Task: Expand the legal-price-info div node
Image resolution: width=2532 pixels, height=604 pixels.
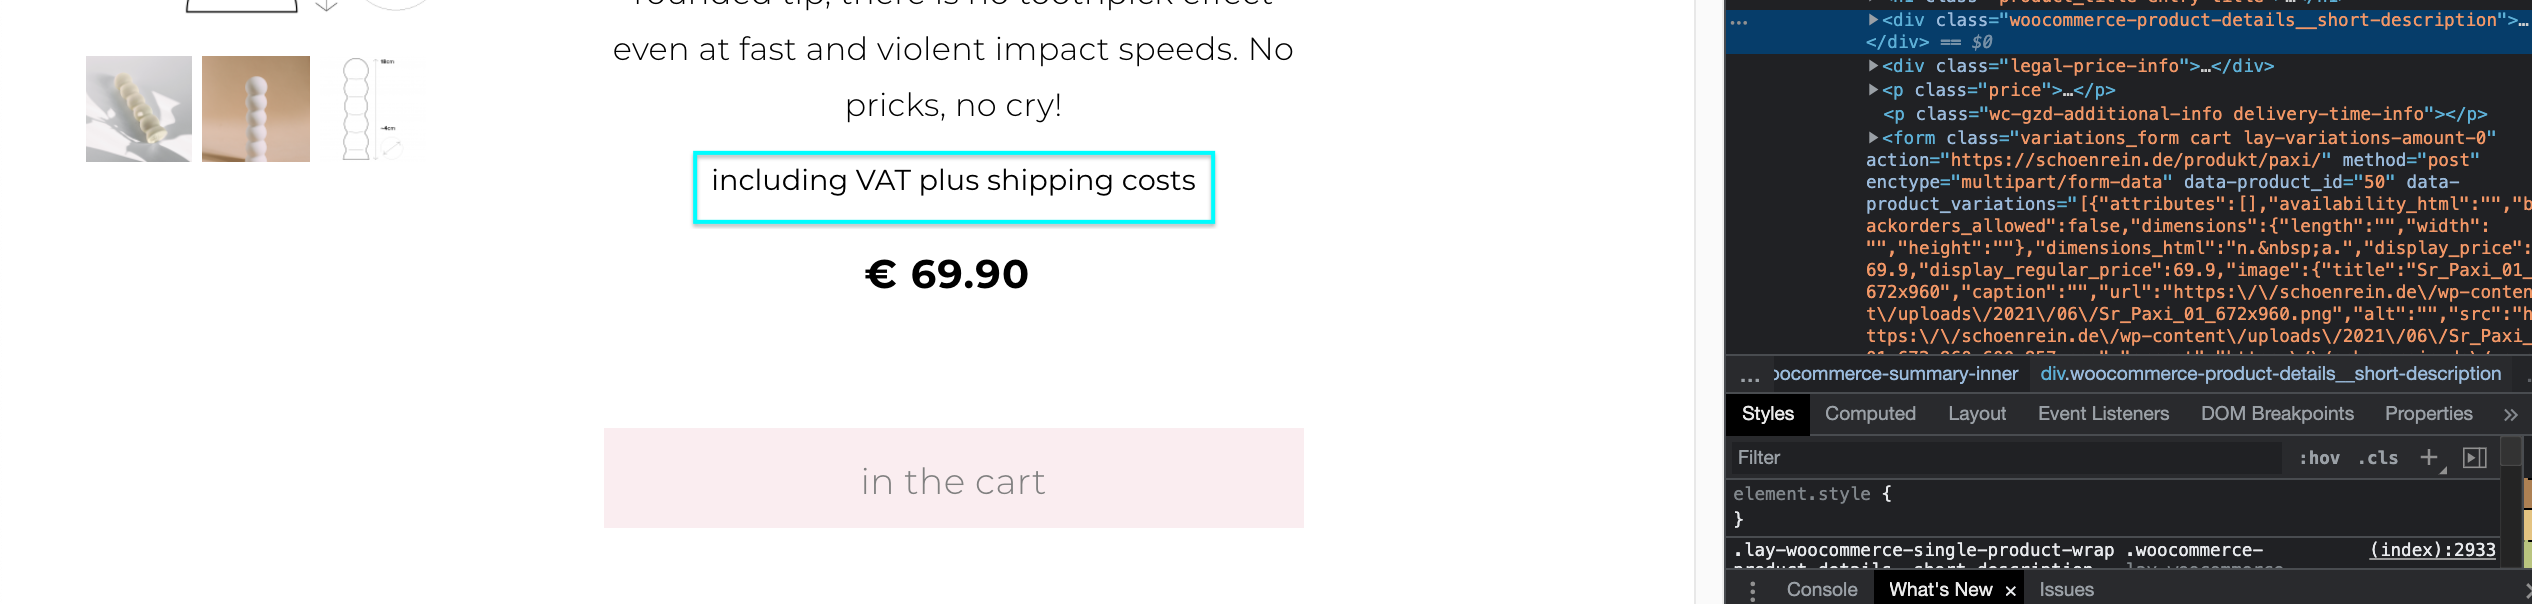Action: (1873, 65)
